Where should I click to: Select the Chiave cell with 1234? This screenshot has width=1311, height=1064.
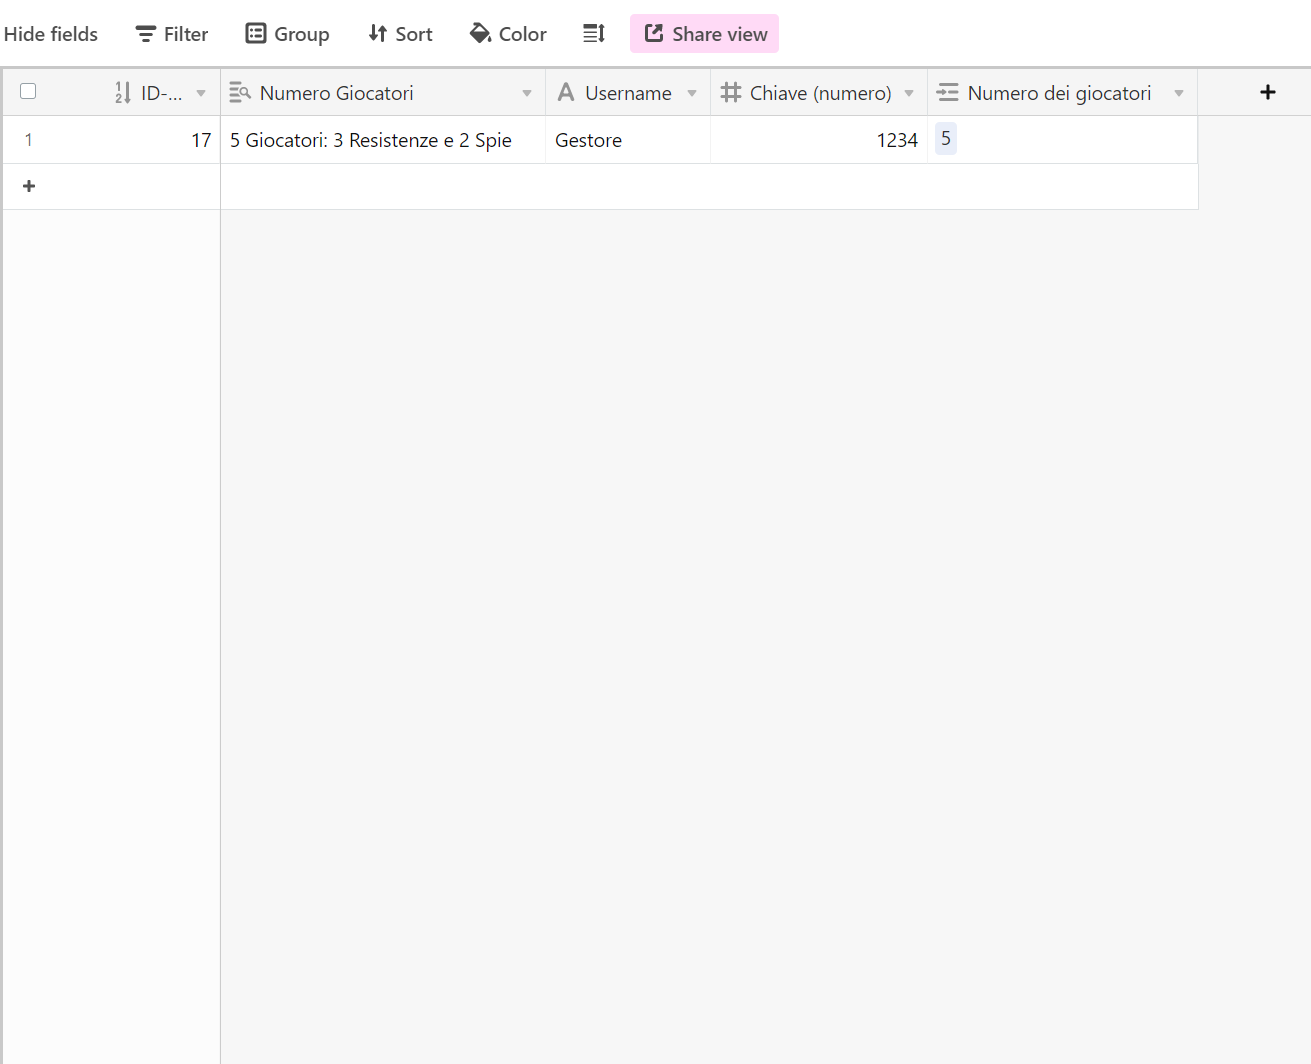point(819,140)
